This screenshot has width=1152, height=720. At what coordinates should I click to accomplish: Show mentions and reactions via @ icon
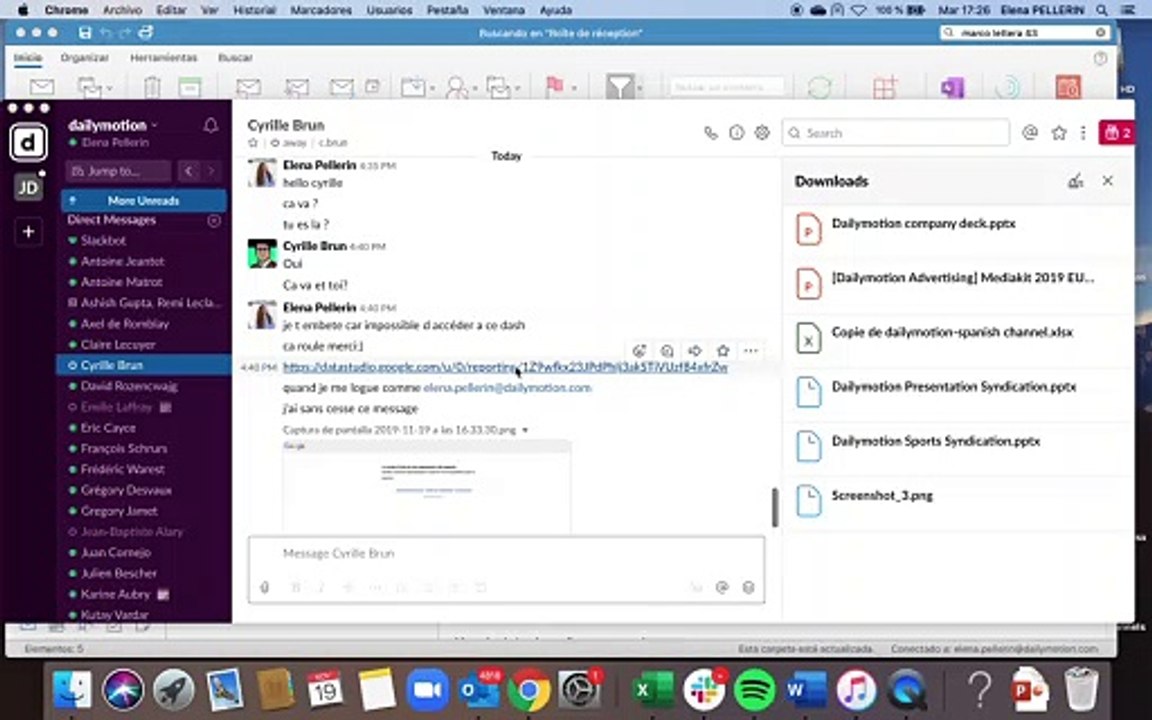1030,133
